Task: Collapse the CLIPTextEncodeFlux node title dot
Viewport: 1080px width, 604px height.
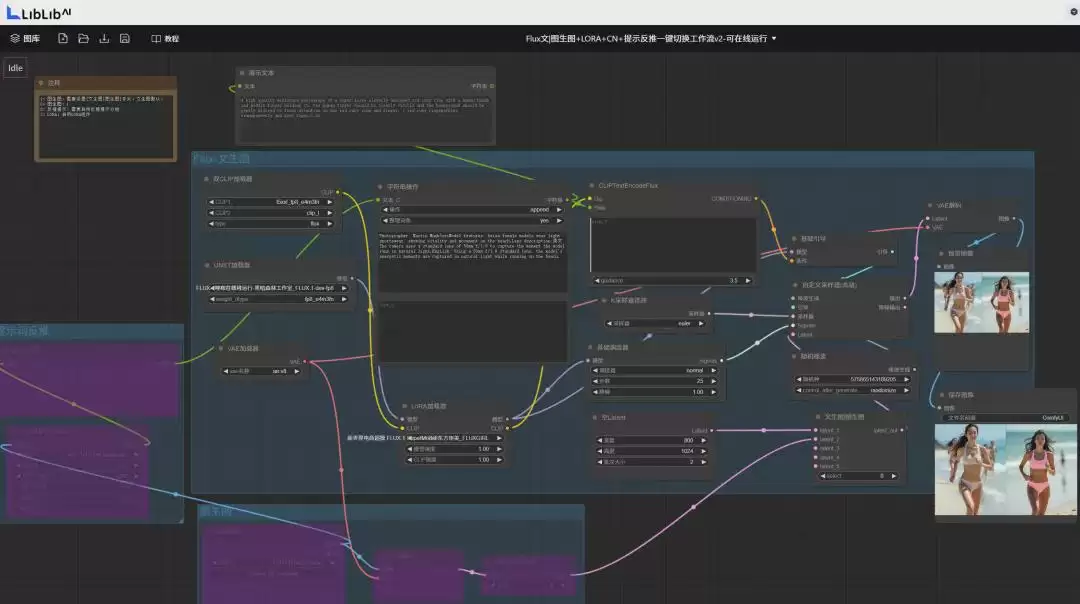Action: pos(592,185)
